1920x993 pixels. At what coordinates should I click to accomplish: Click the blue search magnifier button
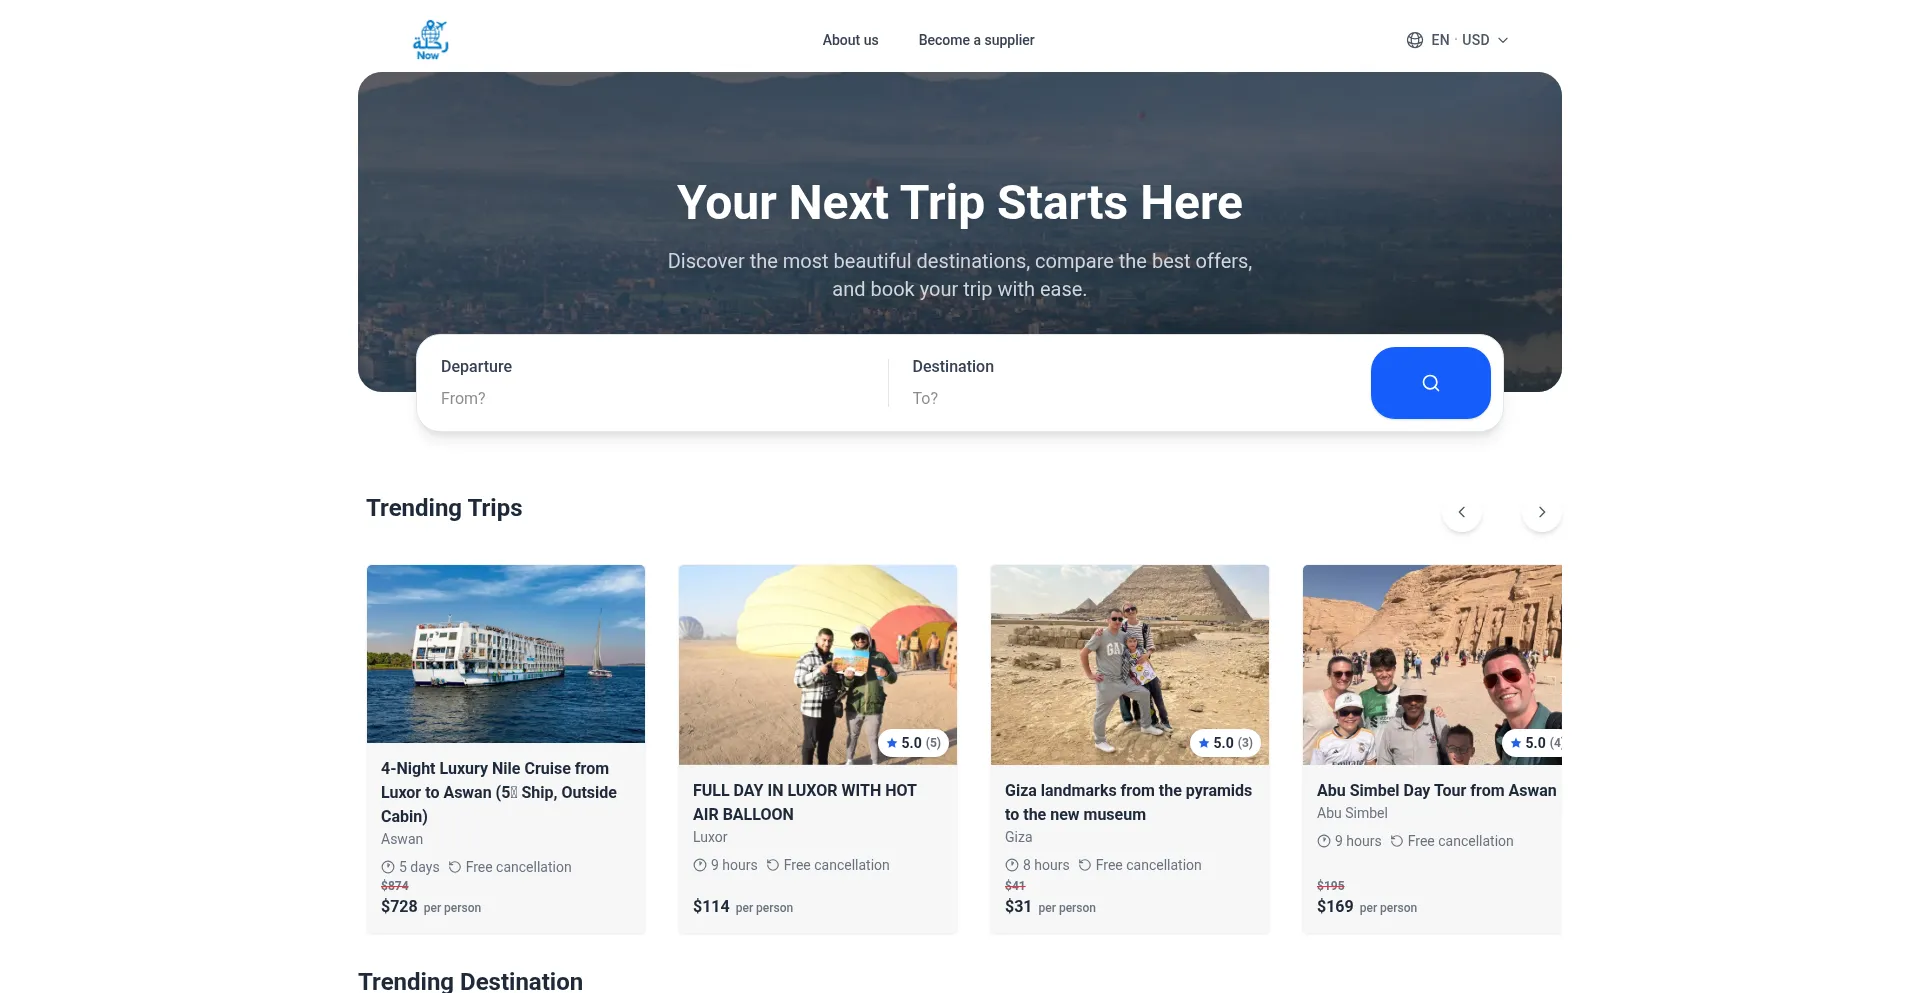(1430, 383)
